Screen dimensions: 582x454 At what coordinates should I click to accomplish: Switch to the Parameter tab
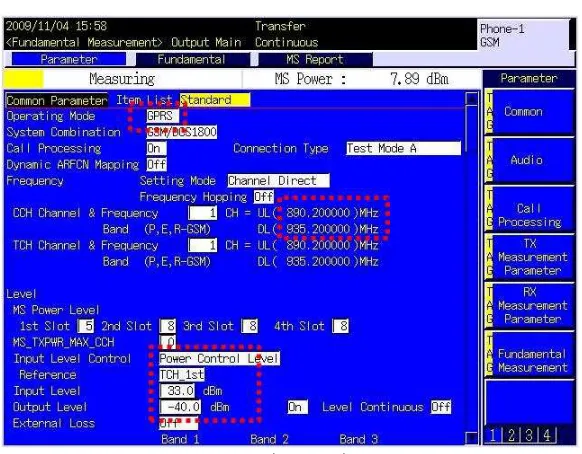point(69,59)
